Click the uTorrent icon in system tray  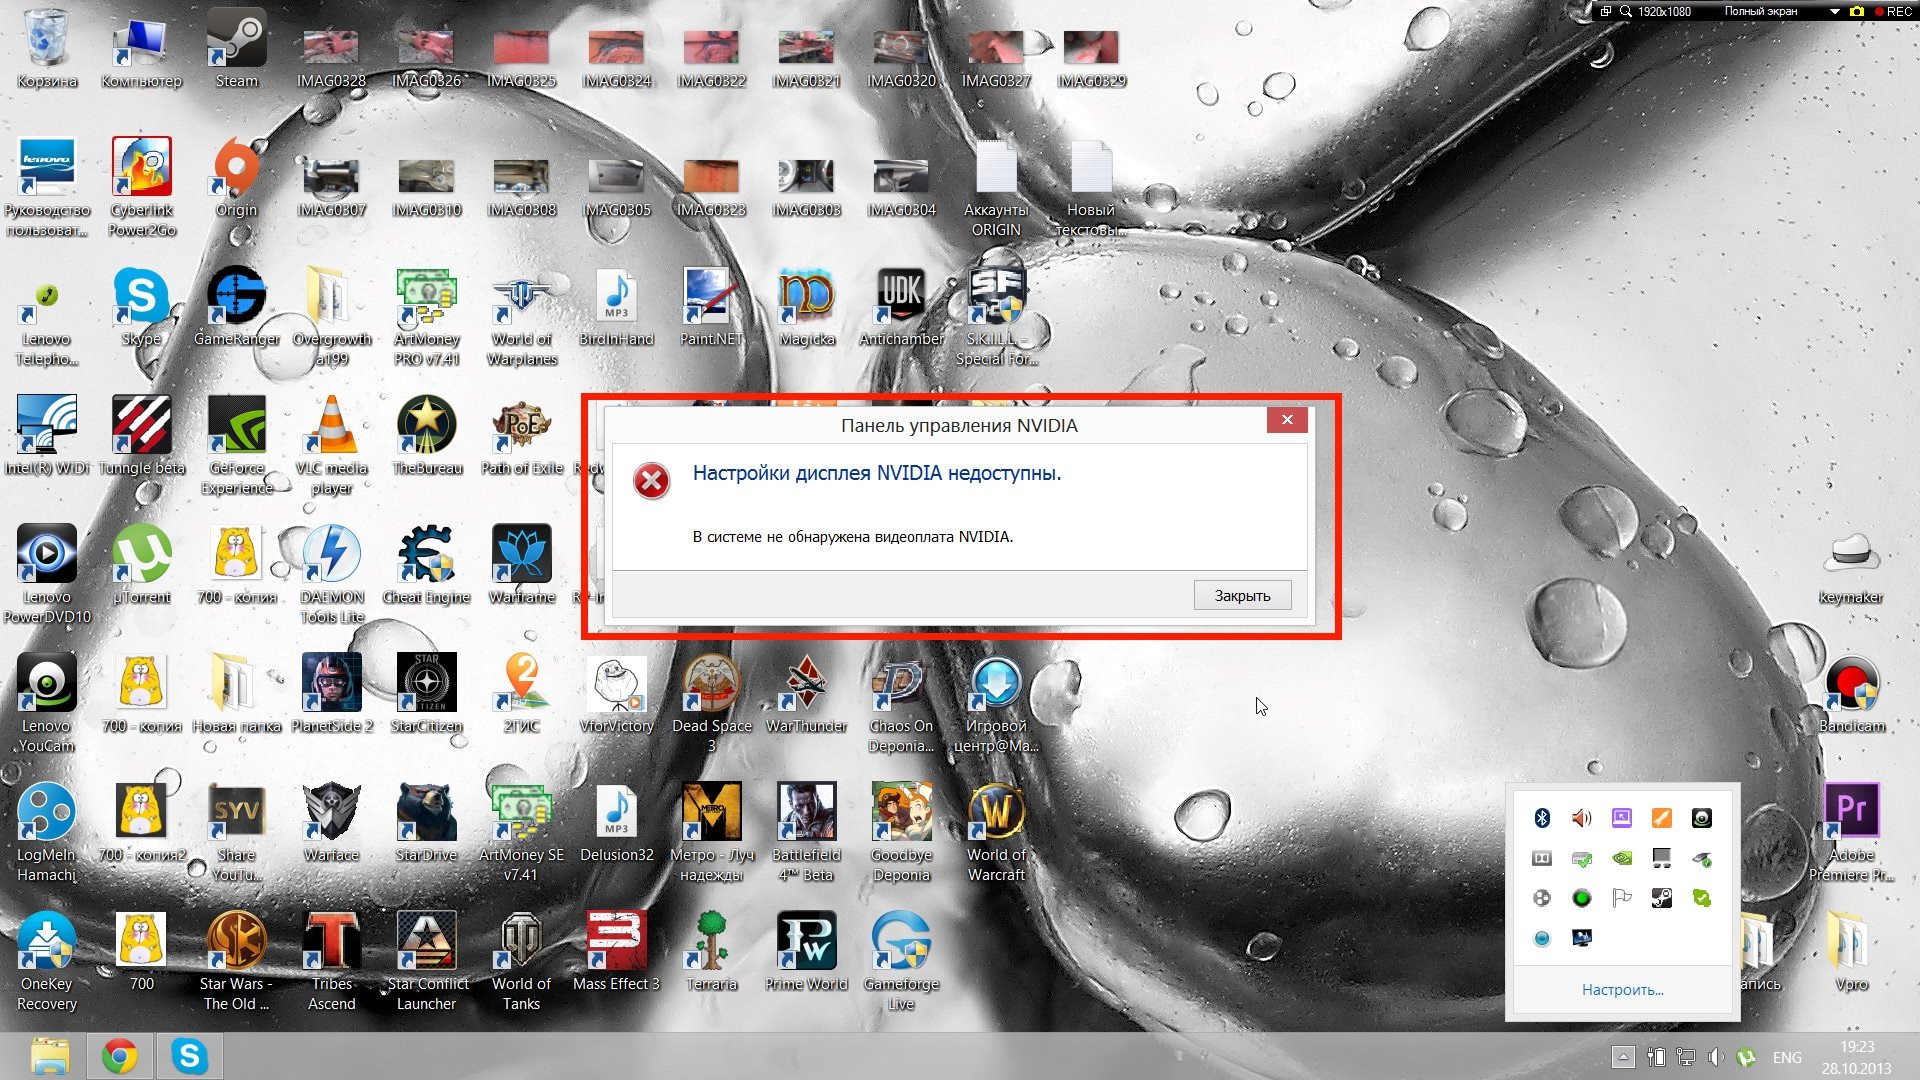click(1747, 1058)
